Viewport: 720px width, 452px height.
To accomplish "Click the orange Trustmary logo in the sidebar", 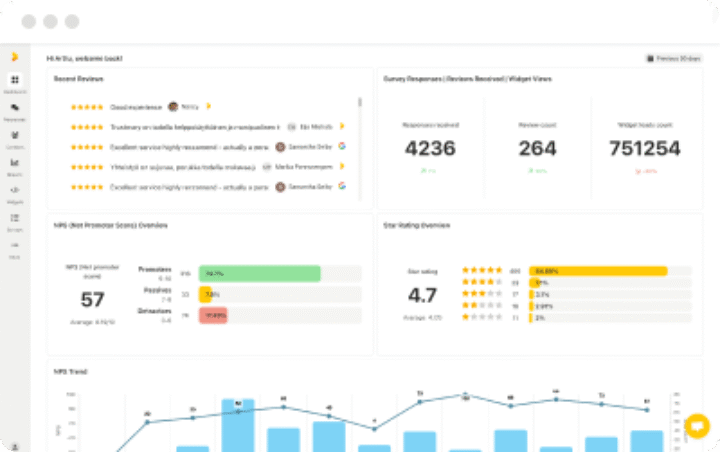I will pos(15,57).
